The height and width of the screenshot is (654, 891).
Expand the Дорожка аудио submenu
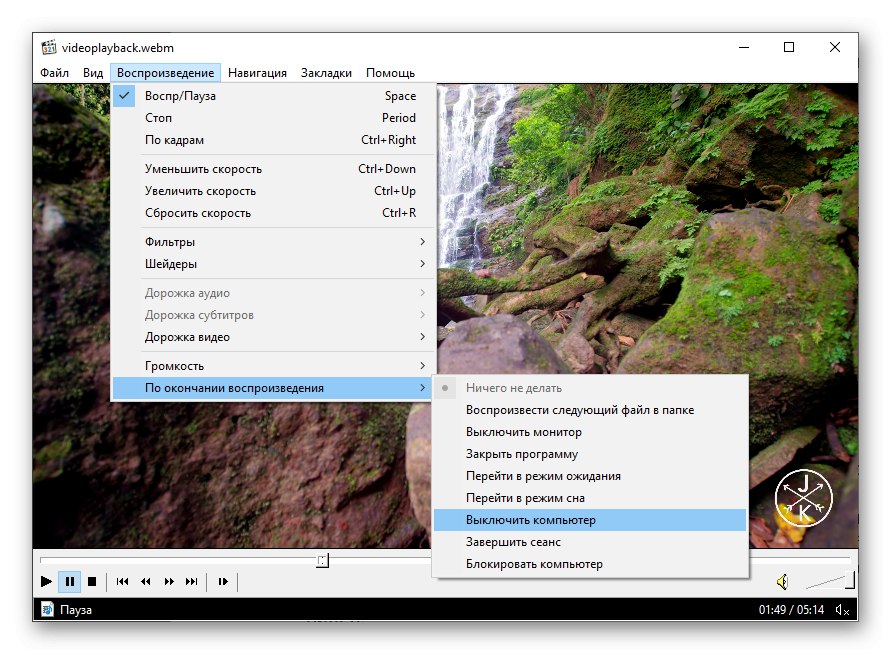coord(274,293)
